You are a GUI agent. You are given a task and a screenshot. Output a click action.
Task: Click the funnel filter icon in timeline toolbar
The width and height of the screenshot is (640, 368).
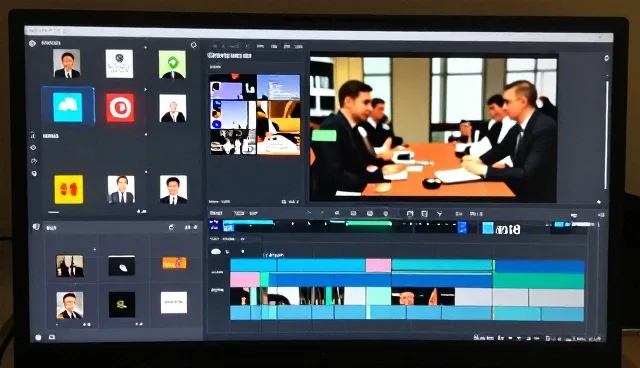click(439, 214)
